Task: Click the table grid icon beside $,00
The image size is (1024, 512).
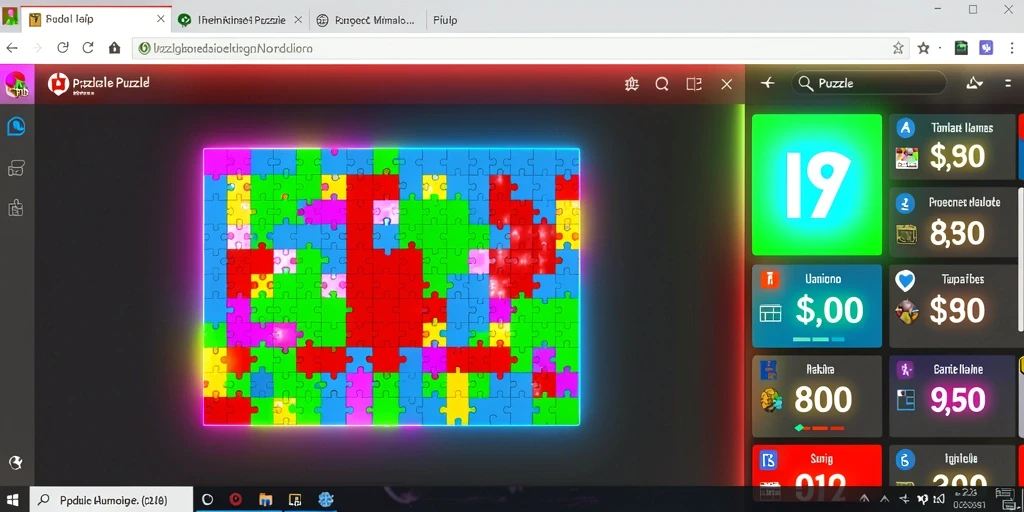Action: pyautogui.click(x=771, y=313)
